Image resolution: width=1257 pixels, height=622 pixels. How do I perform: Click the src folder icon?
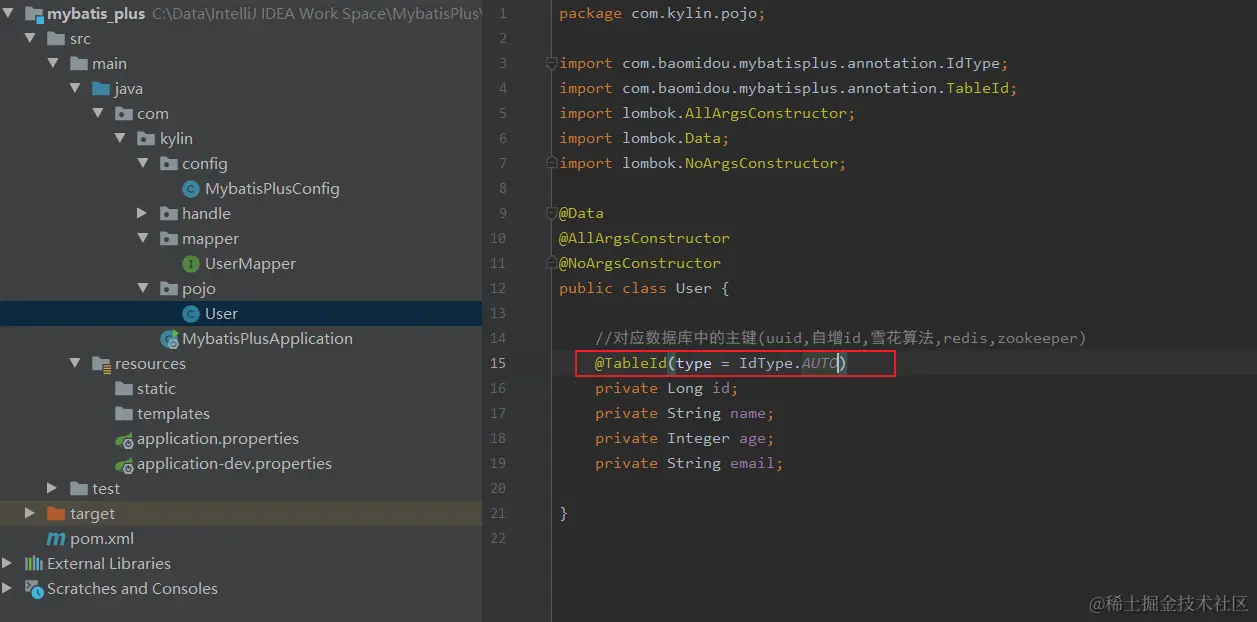(56, 39)
